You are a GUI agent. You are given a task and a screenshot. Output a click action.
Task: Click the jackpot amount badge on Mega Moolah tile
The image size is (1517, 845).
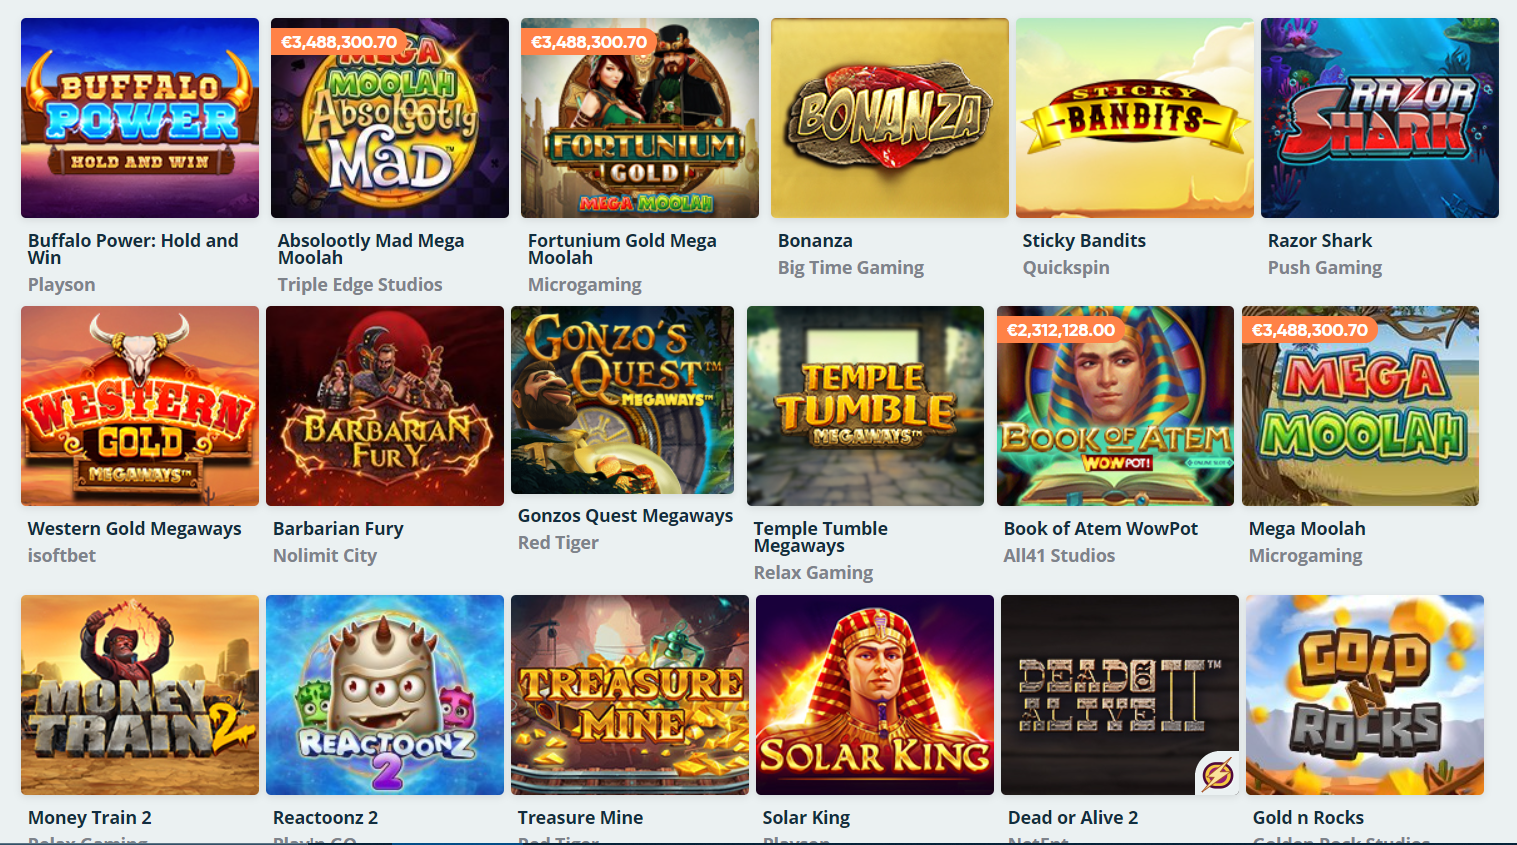coord(1310,330)
